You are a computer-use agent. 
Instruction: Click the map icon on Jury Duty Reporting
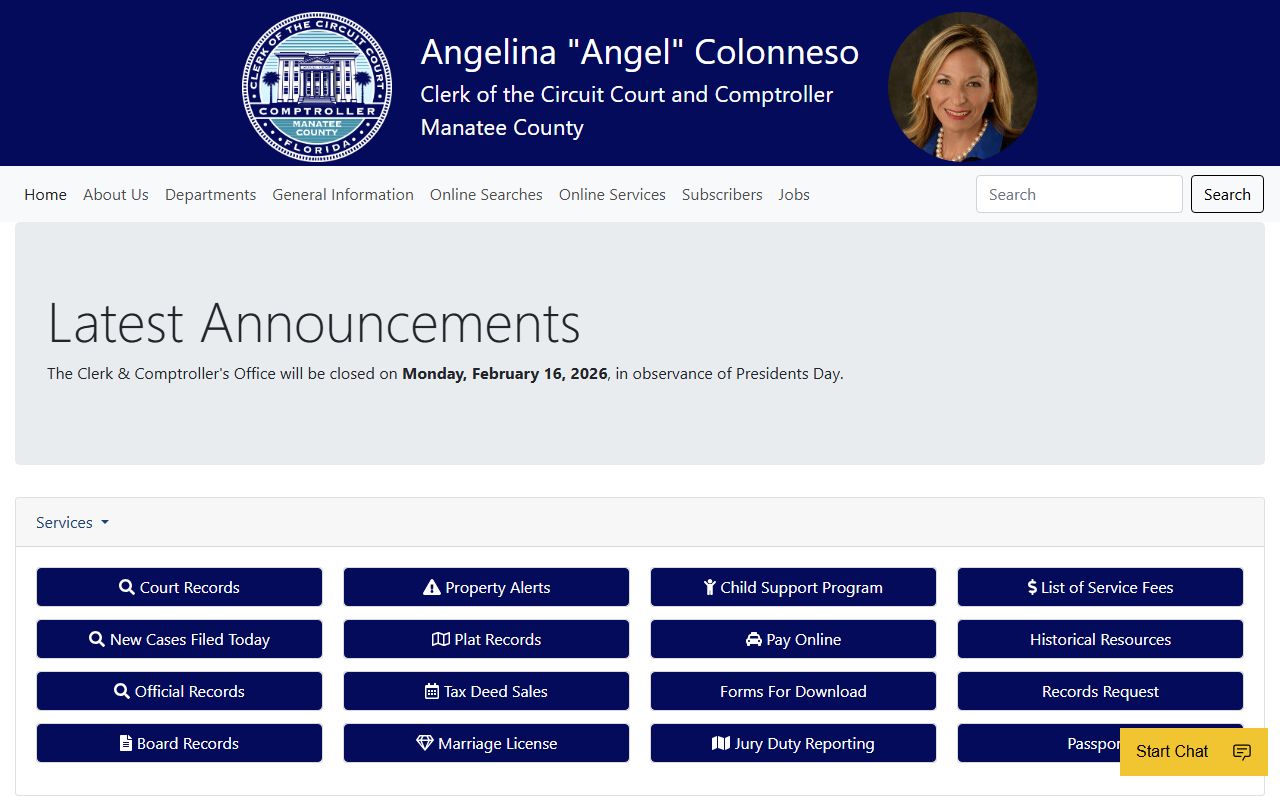721,743
